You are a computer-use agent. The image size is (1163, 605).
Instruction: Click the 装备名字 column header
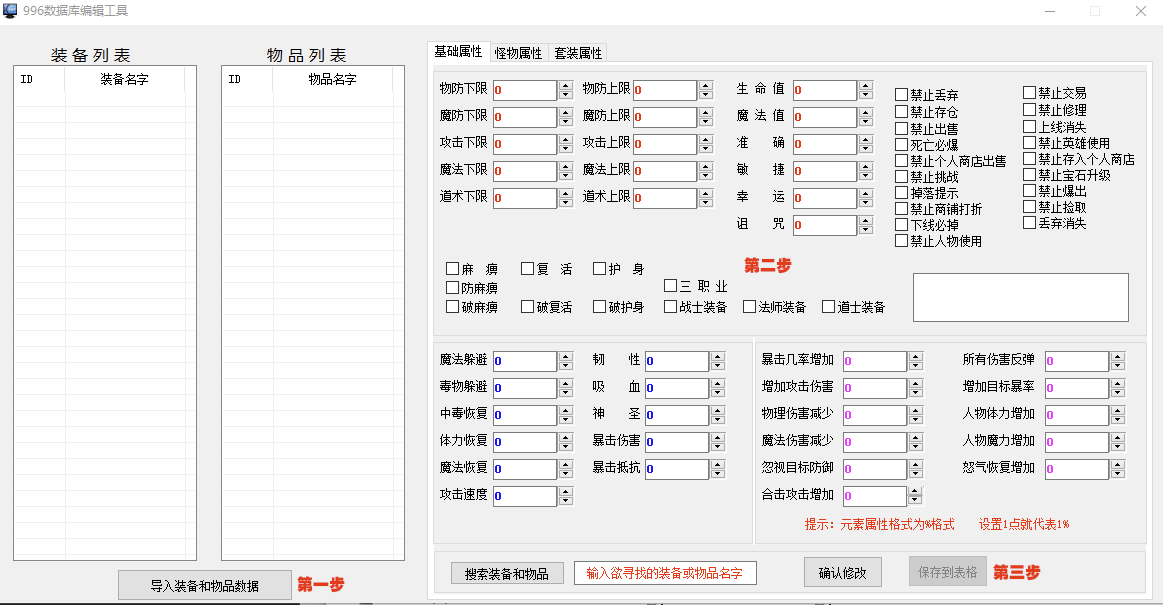click(x=125, y=79)
